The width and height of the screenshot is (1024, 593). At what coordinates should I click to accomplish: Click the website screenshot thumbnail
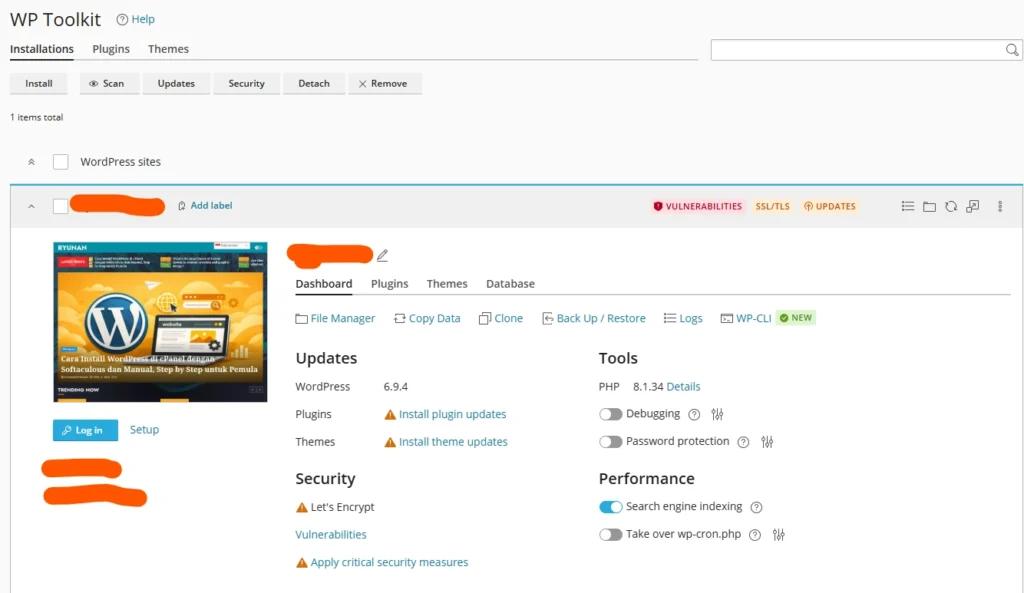[x=160, y=322]
